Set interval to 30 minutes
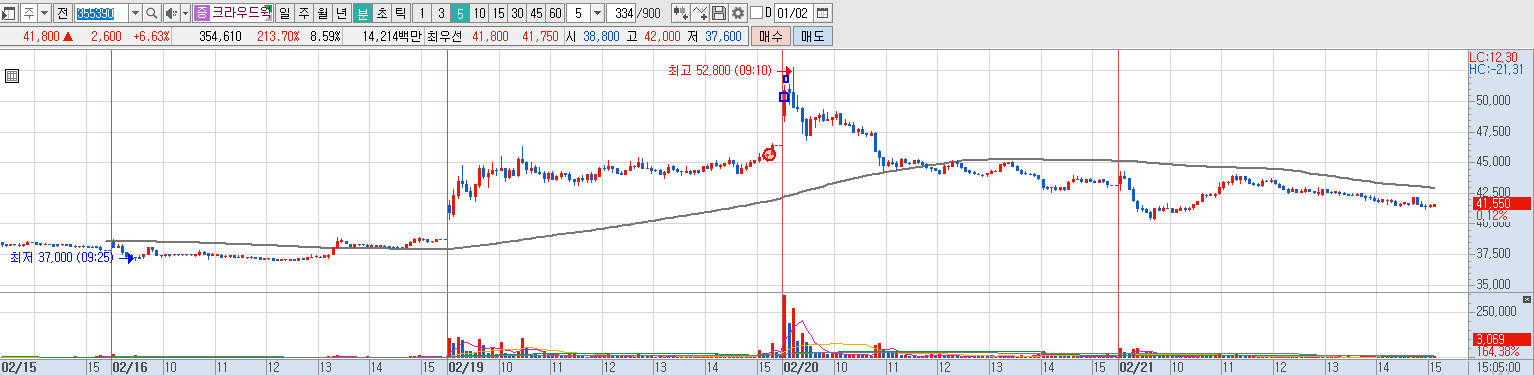The width and height of the screenshot is (1534, 375). click(x=517, y=13)
